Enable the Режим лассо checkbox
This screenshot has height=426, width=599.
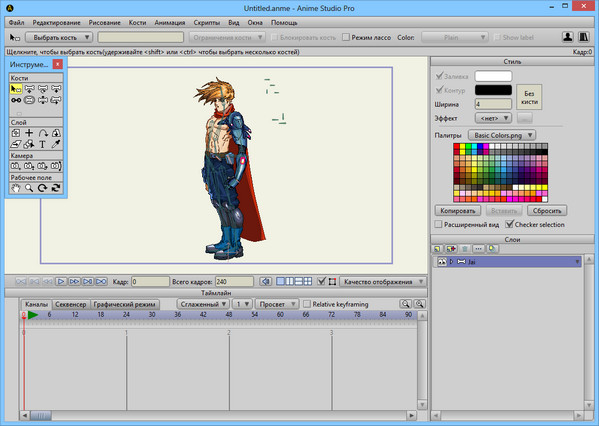346,37
